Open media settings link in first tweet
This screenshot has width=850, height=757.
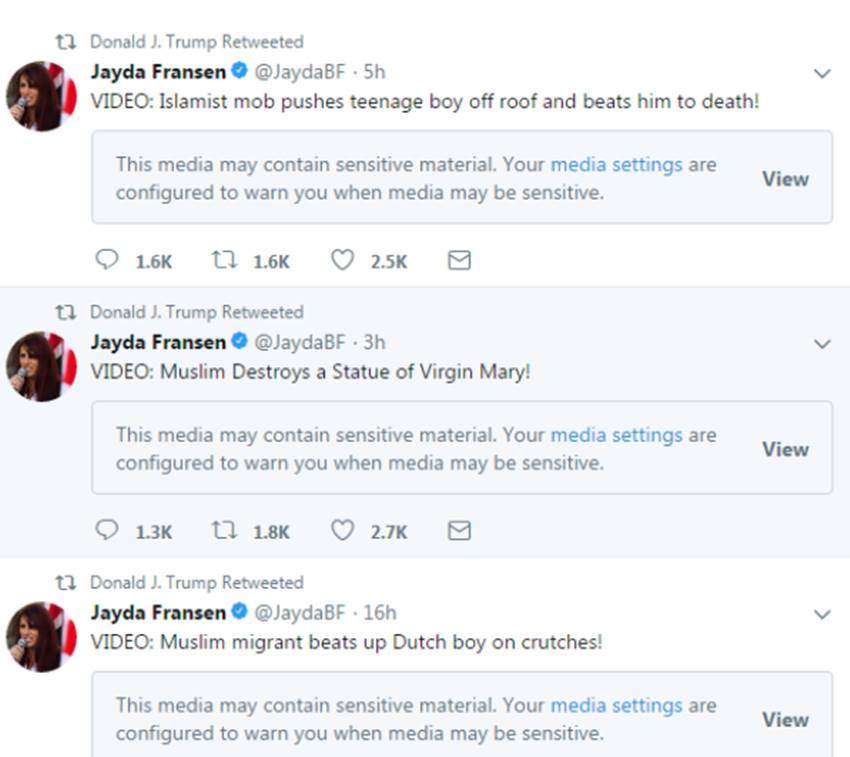[616, 165]
